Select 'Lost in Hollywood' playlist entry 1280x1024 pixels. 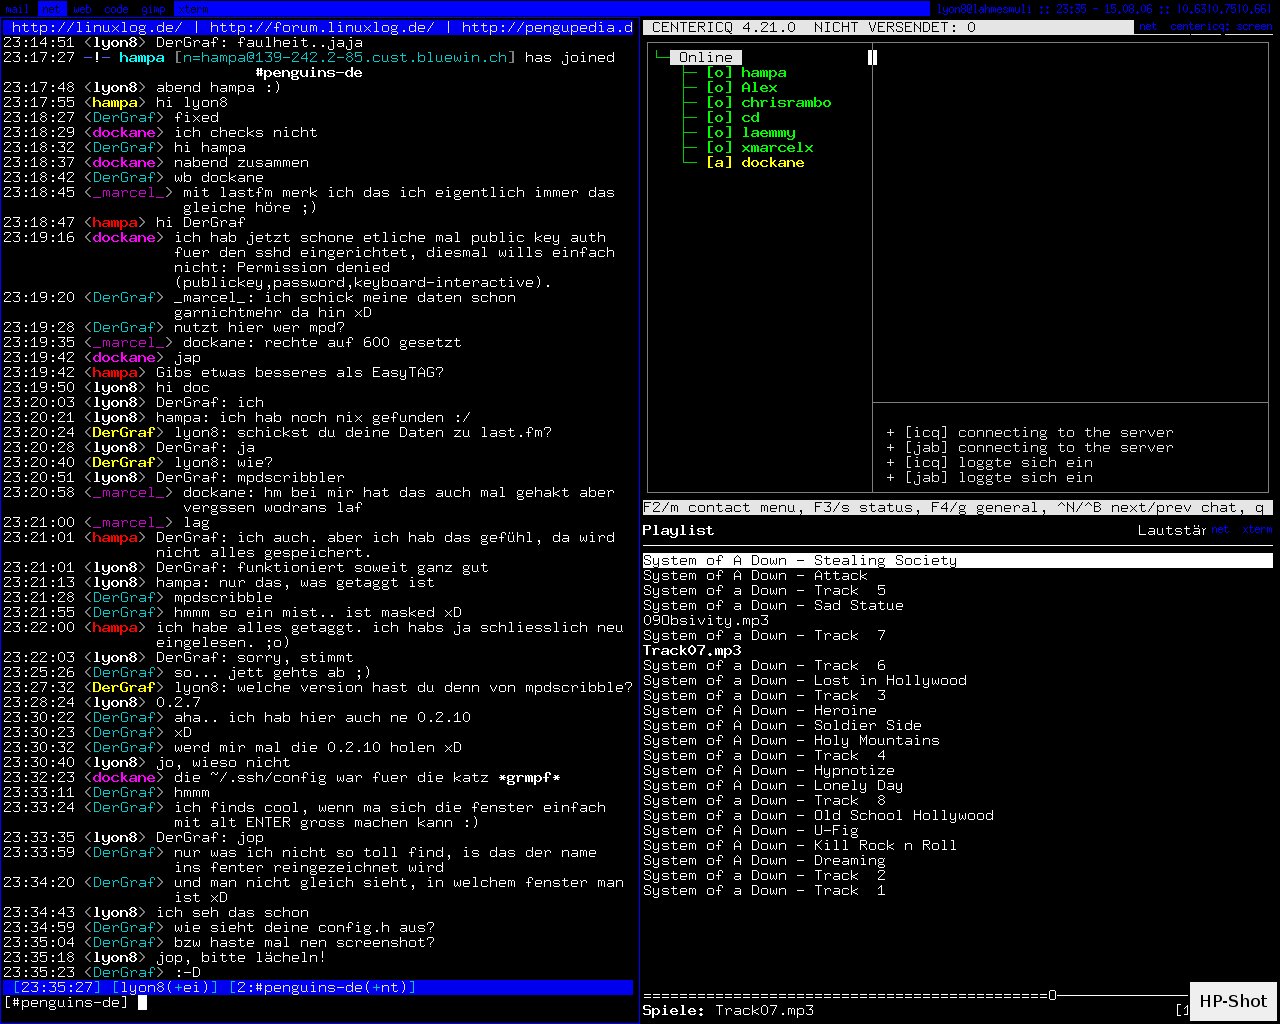coord(805,681)
